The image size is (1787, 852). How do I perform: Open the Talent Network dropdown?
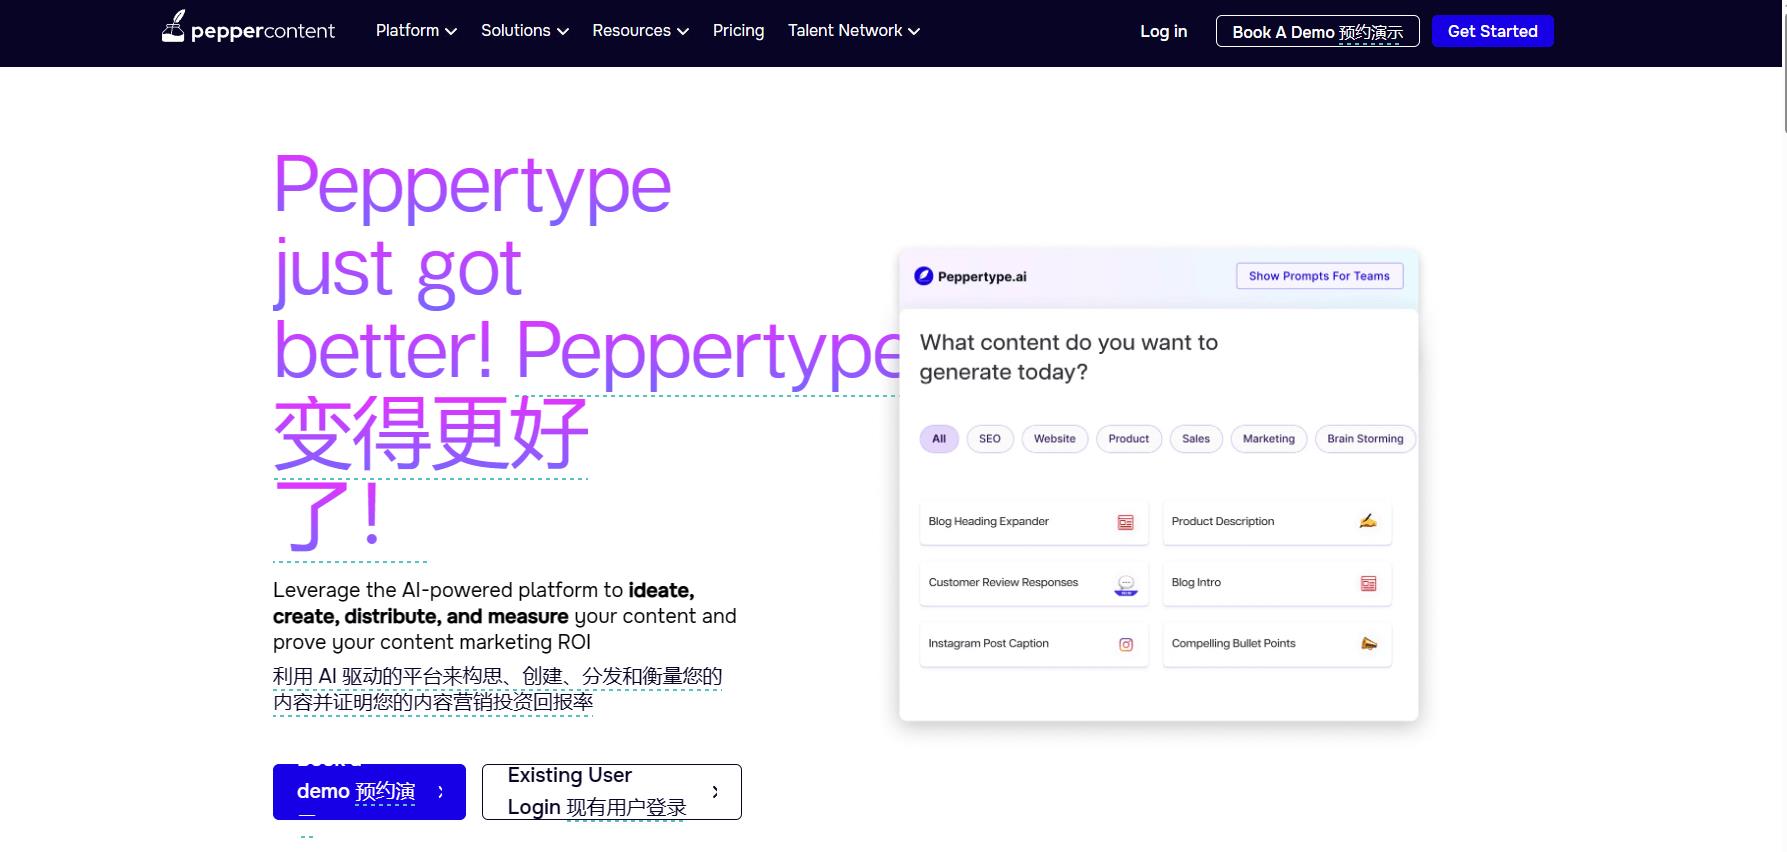(854, 31)
